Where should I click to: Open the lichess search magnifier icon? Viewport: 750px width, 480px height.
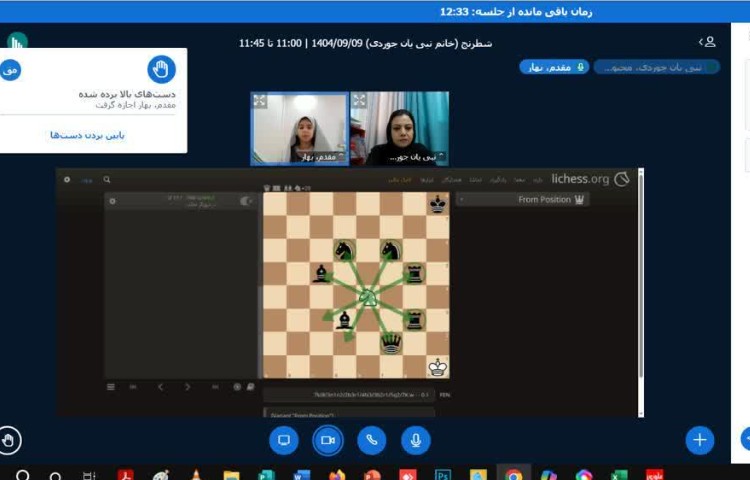[107, 180]
